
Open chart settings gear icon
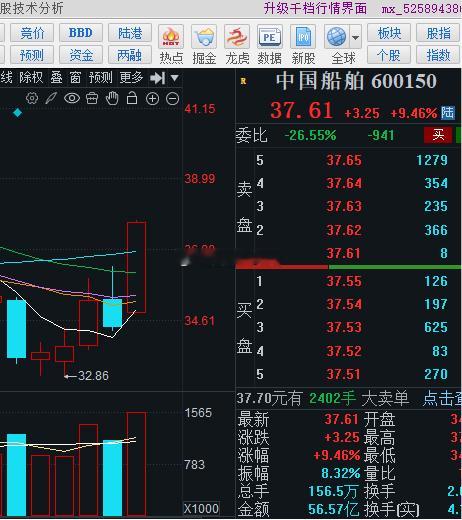point(32,98)
